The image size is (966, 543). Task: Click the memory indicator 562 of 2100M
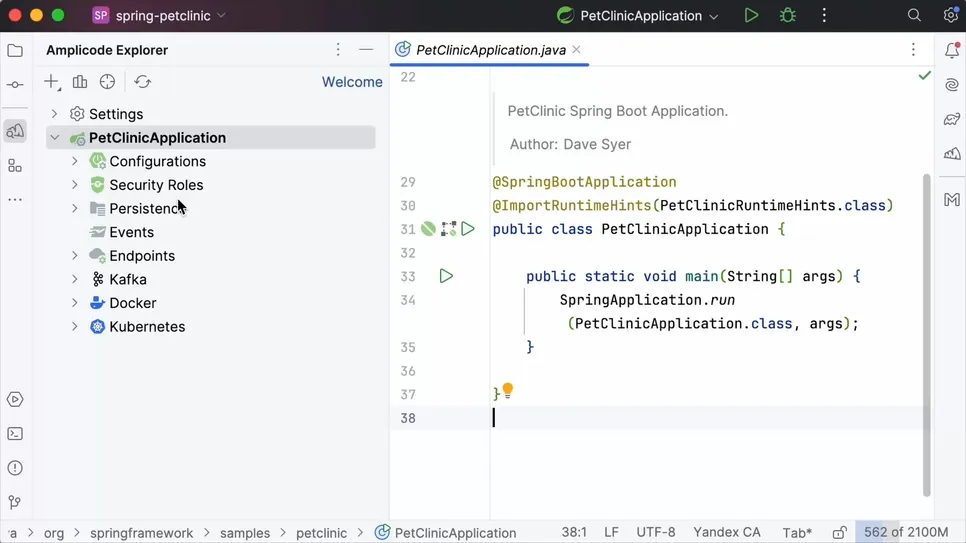pyautogui.click(x=906, y=532)
